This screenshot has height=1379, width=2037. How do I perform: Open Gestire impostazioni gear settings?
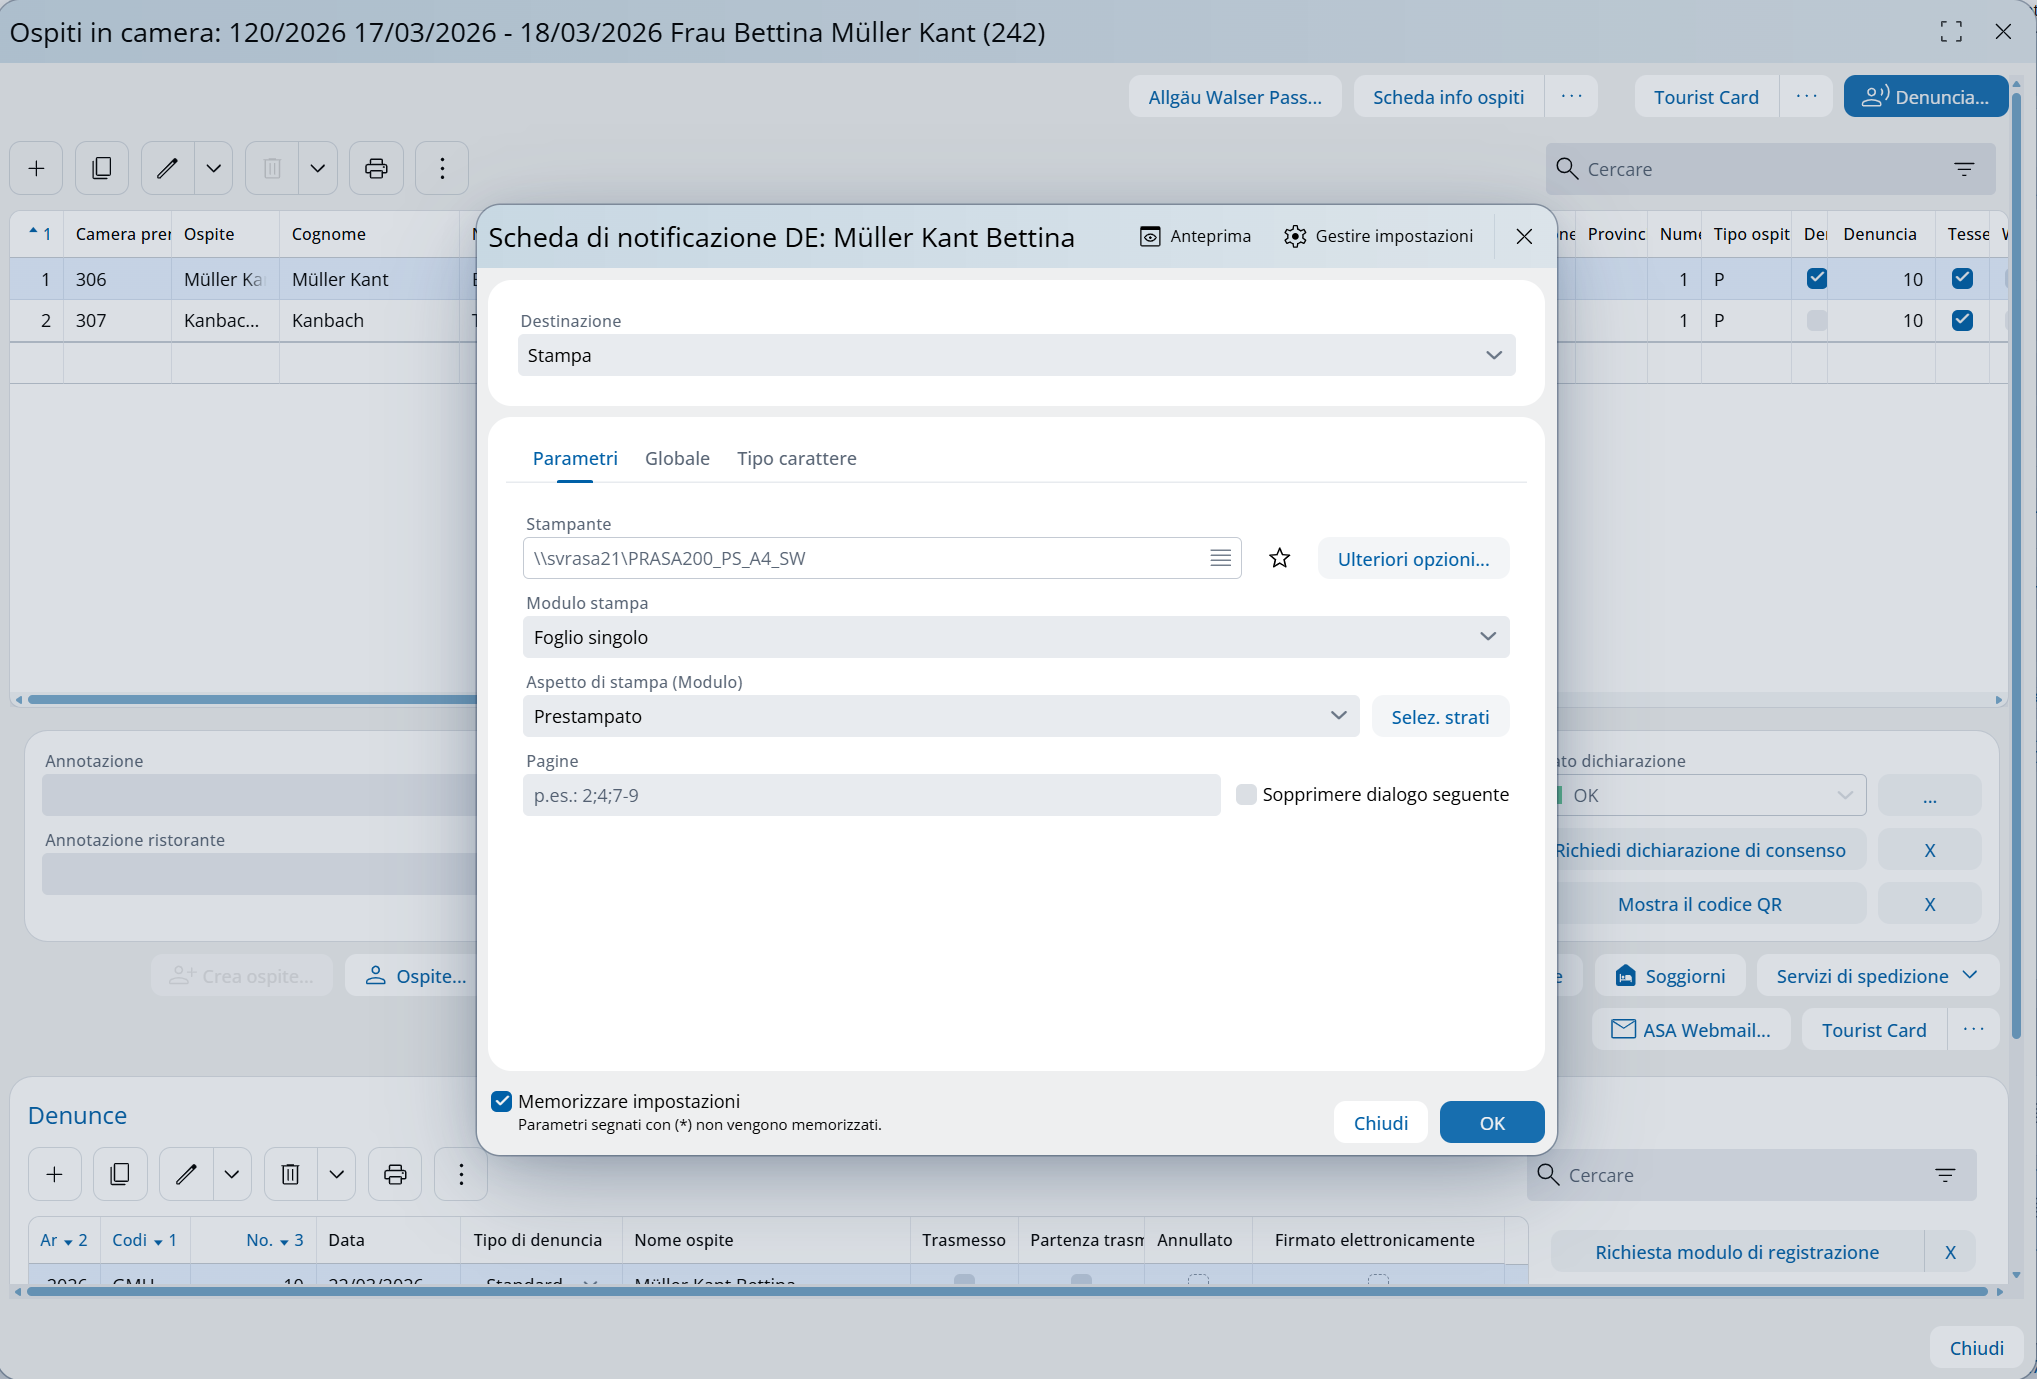click(x=1295, y=236)
